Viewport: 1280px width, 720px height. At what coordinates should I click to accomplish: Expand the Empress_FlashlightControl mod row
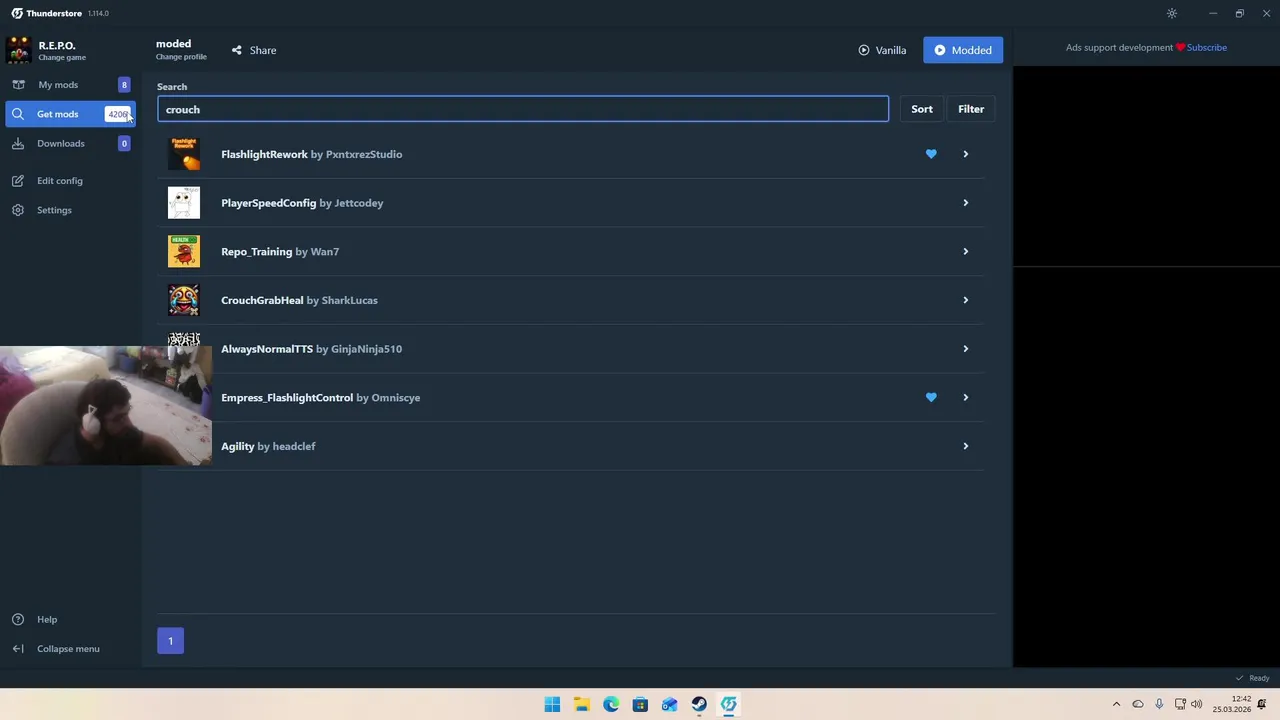tap(965, 398)
